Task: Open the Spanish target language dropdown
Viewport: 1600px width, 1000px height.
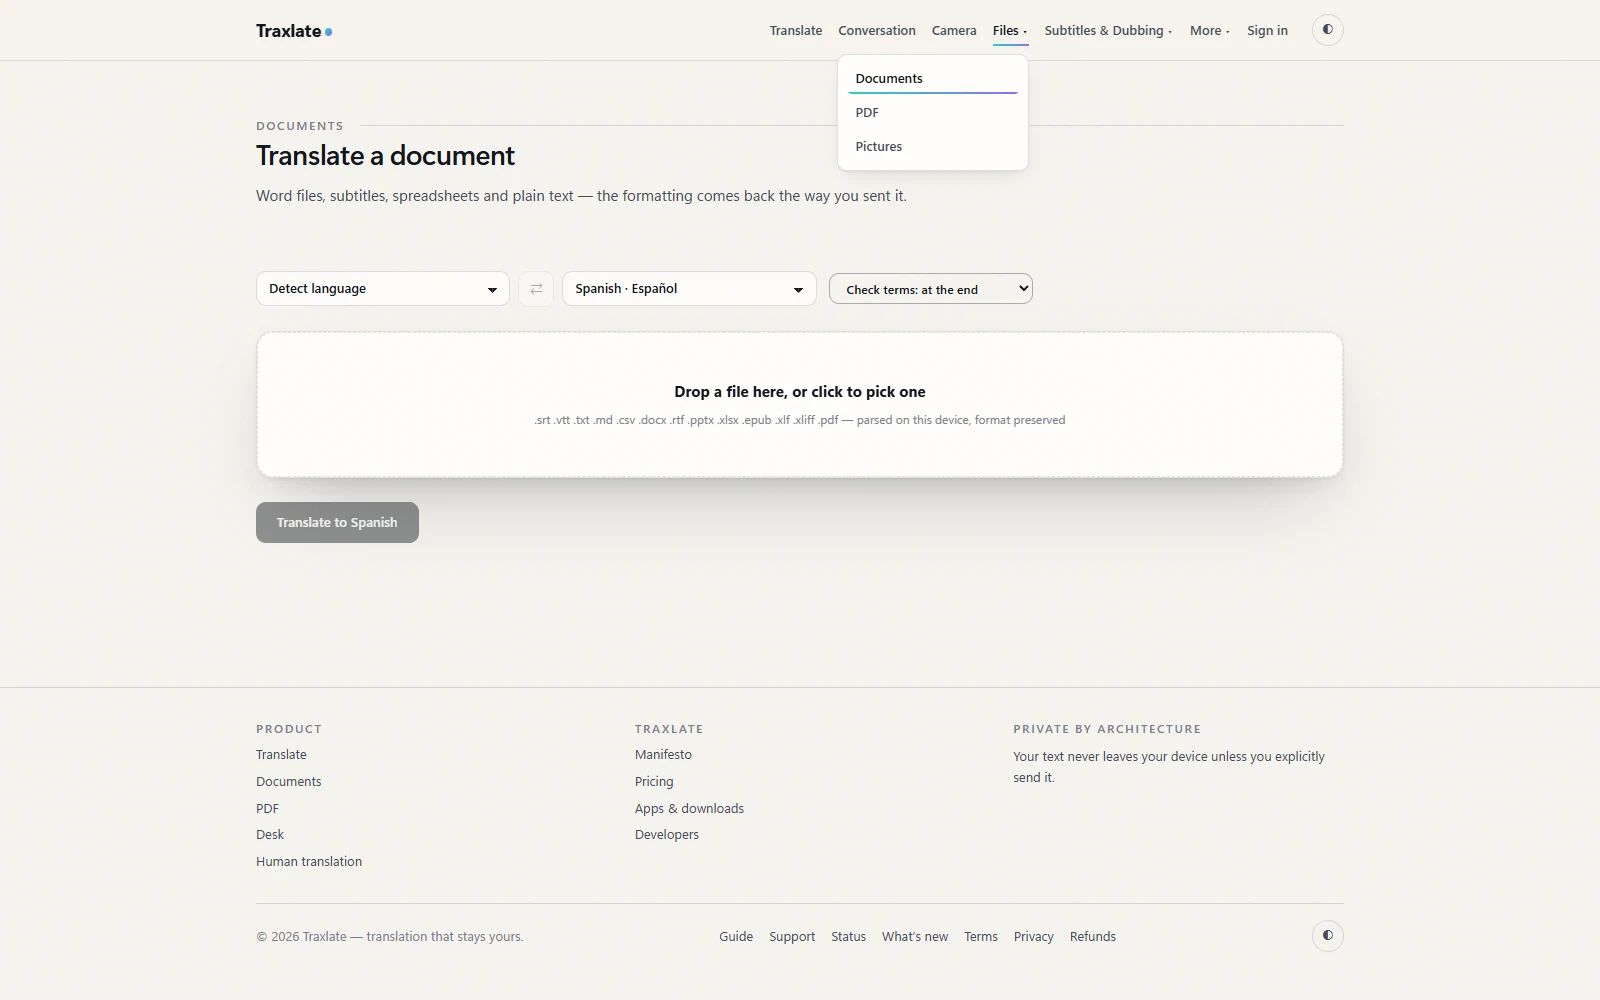Action: point(689,289)
